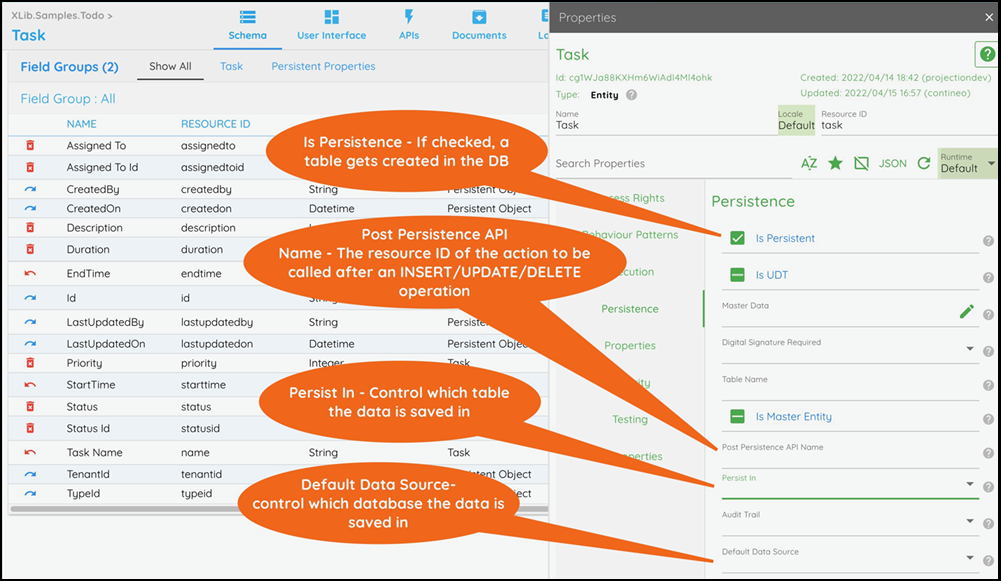Open the Persistent Properties field group tab
The image size is (1001, 581).
323,67
